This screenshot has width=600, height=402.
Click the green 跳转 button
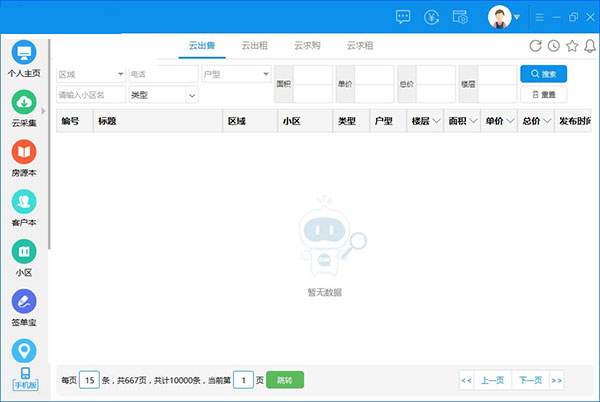pos(285,380)
